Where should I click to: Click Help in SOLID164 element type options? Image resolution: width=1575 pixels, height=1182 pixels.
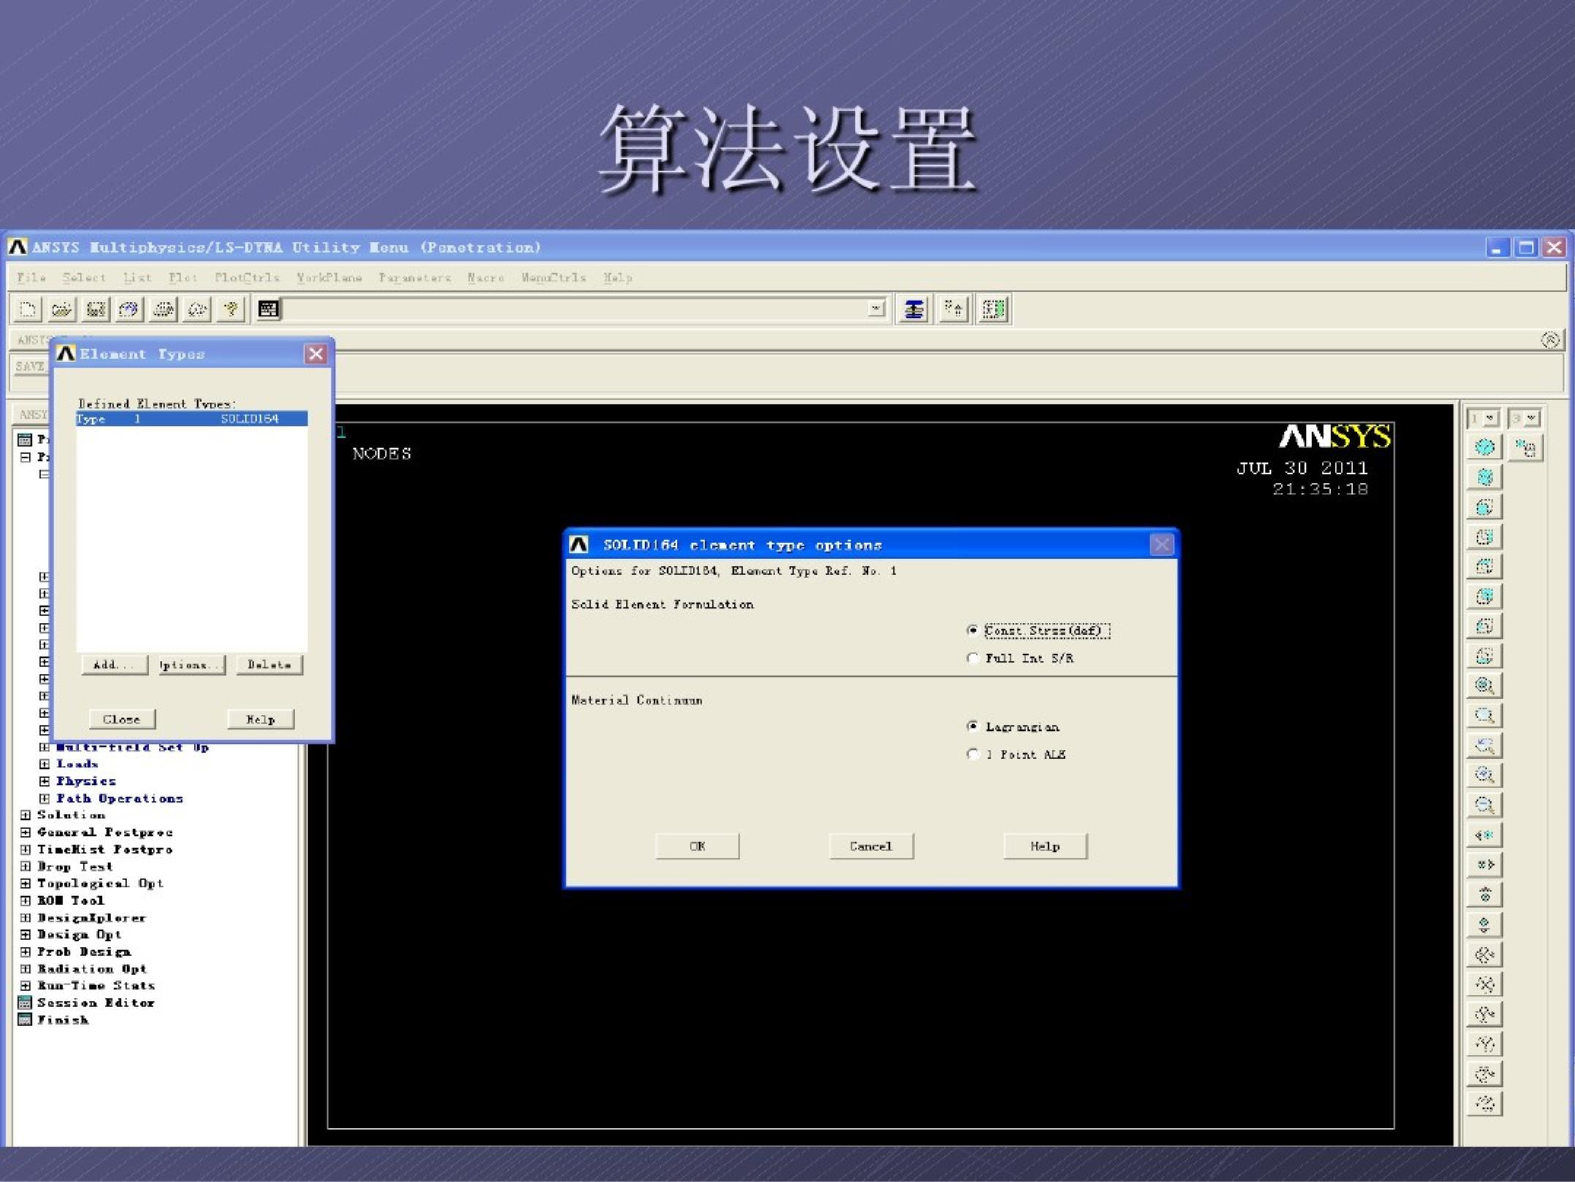pyautogui.click(x=1045, y=846)
